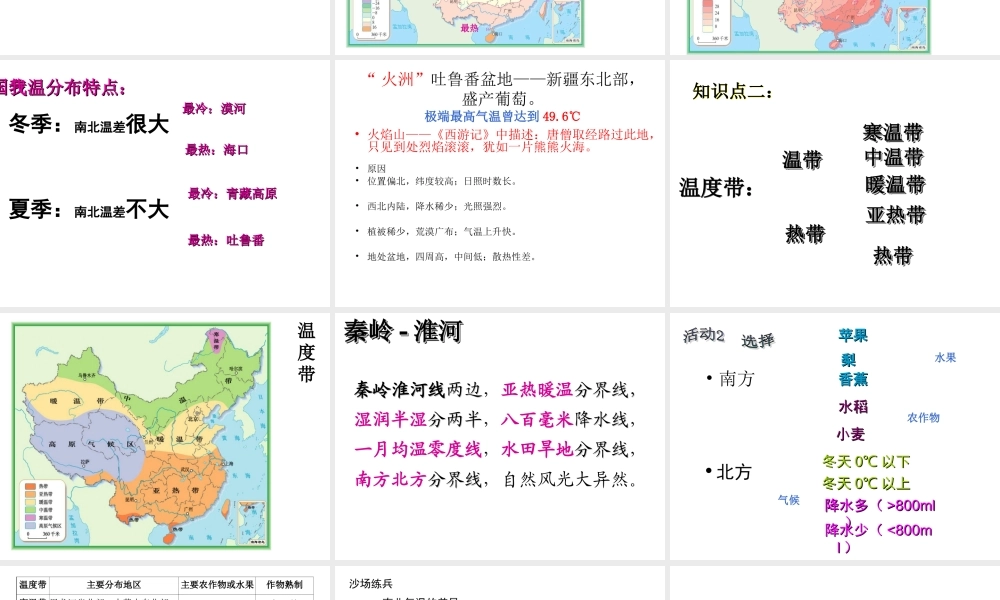The width and height of the screenshot is (1000, 600).
Task: Click the 夏季 南北温差不大 line
Action: 89,209
